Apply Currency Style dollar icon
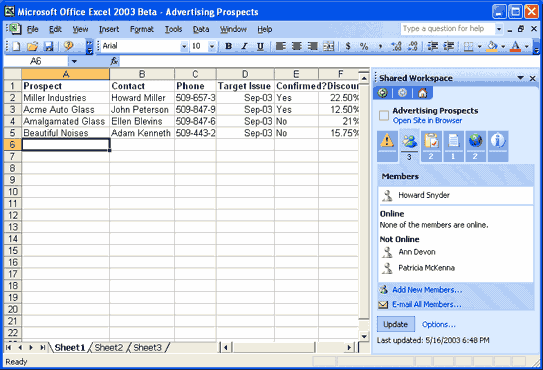Image resolution: width=543 pixels, height=370 pixels. 348,46
